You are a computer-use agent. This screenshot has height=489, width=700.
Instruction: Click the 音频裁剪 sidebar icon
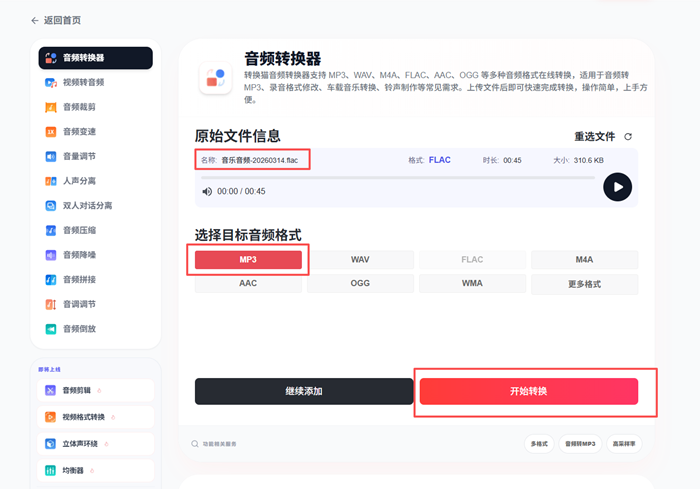51,107
